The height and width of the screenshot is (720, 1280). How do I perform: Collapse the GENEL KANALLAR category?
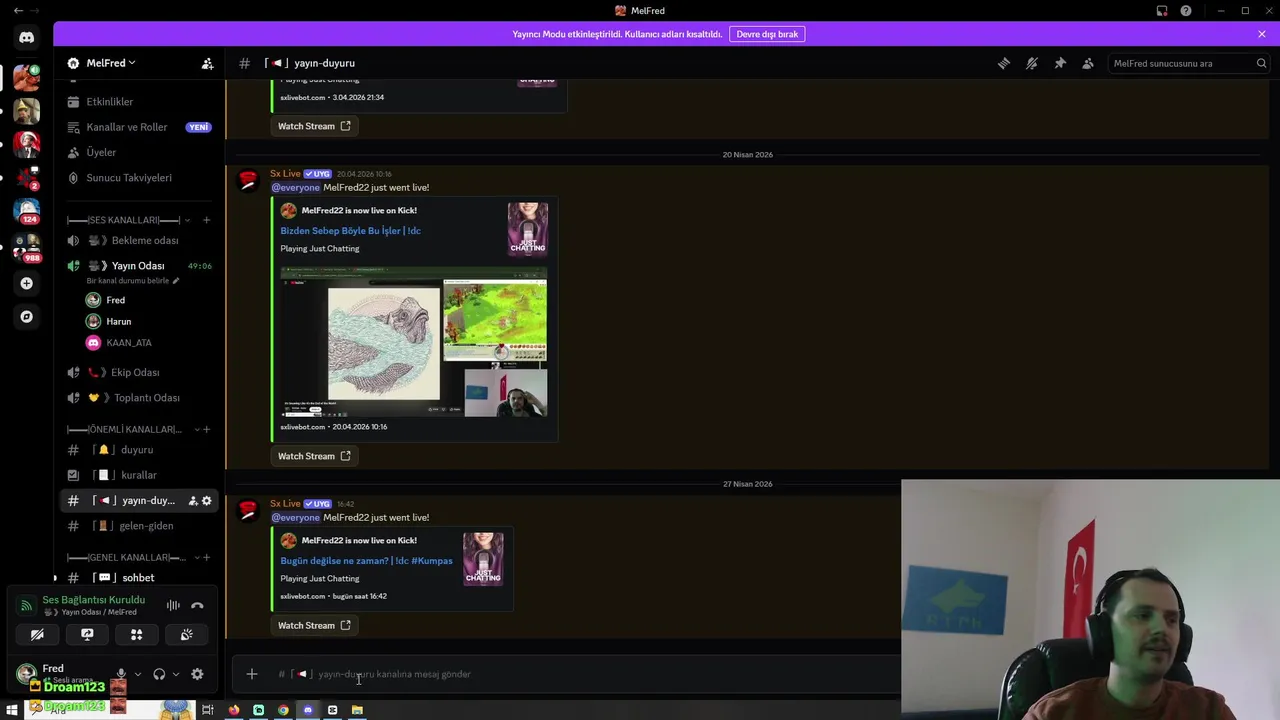pos(196,557)
